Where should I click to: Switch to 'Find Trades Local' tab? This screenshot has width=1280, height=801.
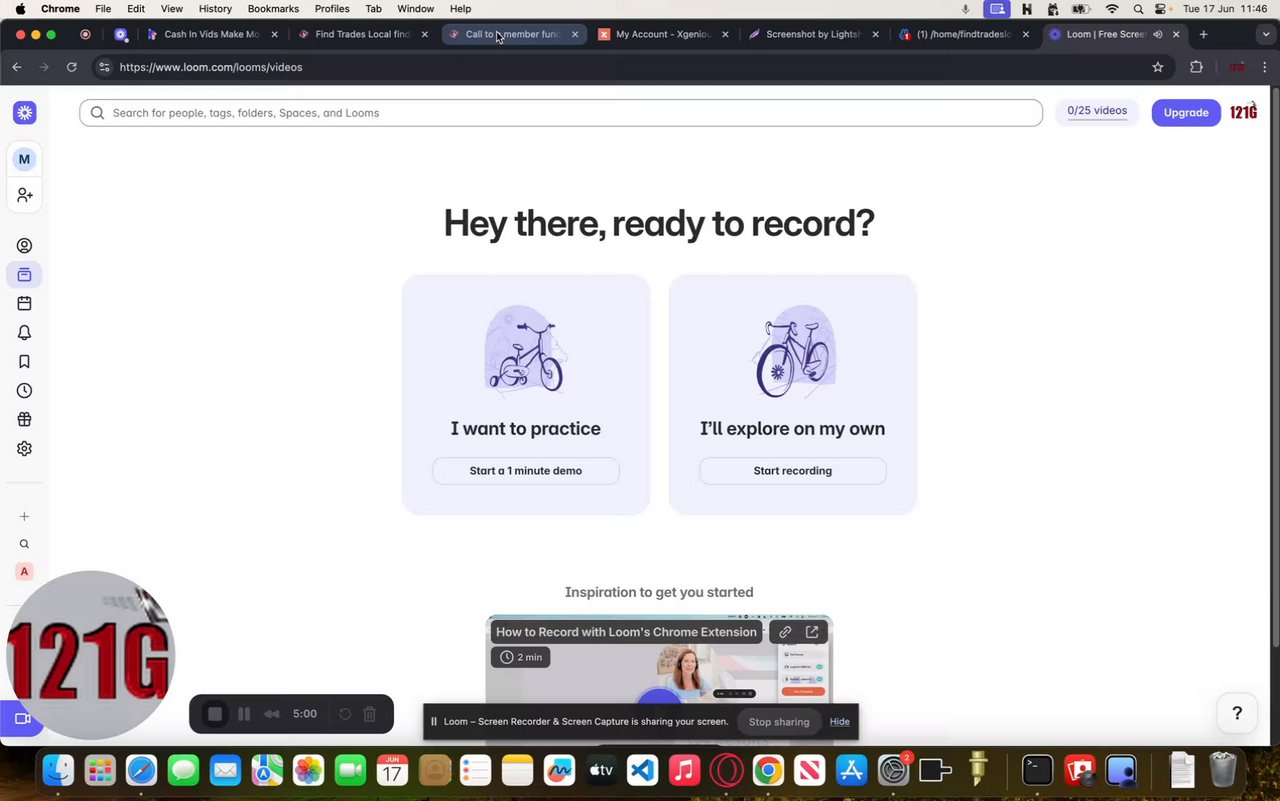(x=362, y=34)
